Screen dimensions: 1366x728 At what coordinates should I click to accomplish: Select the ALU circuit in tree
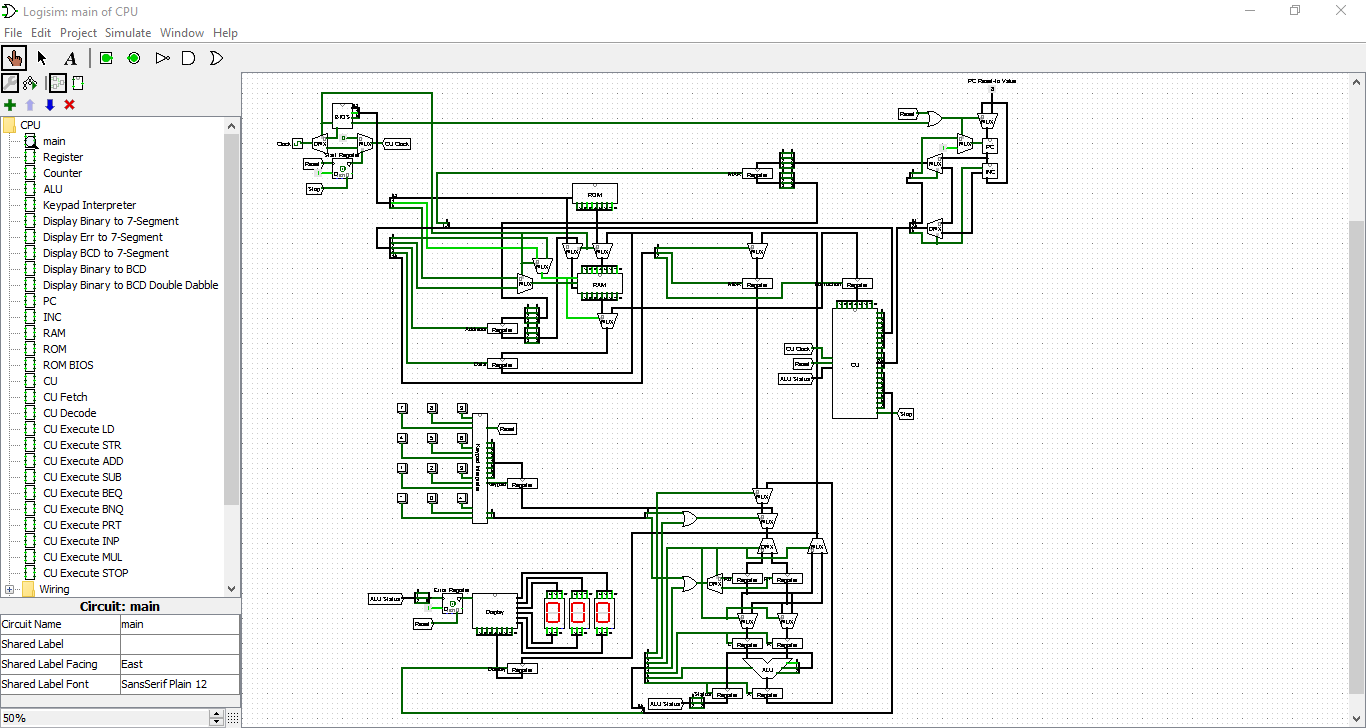pos(52,189)
